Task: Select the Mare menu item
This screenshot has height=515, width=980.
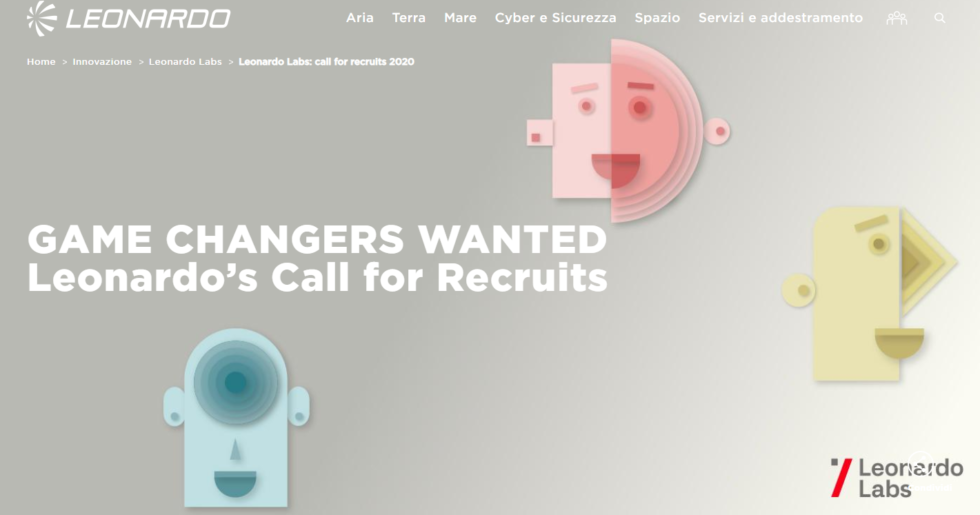Action: coord(460,18)
